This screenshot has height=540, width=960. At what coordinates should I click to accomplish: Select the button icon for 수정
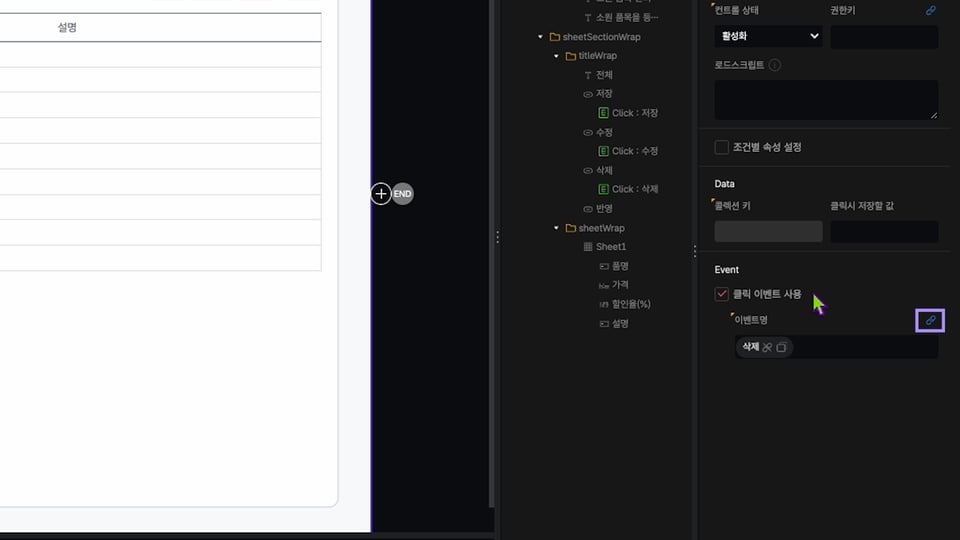point(588,132)
